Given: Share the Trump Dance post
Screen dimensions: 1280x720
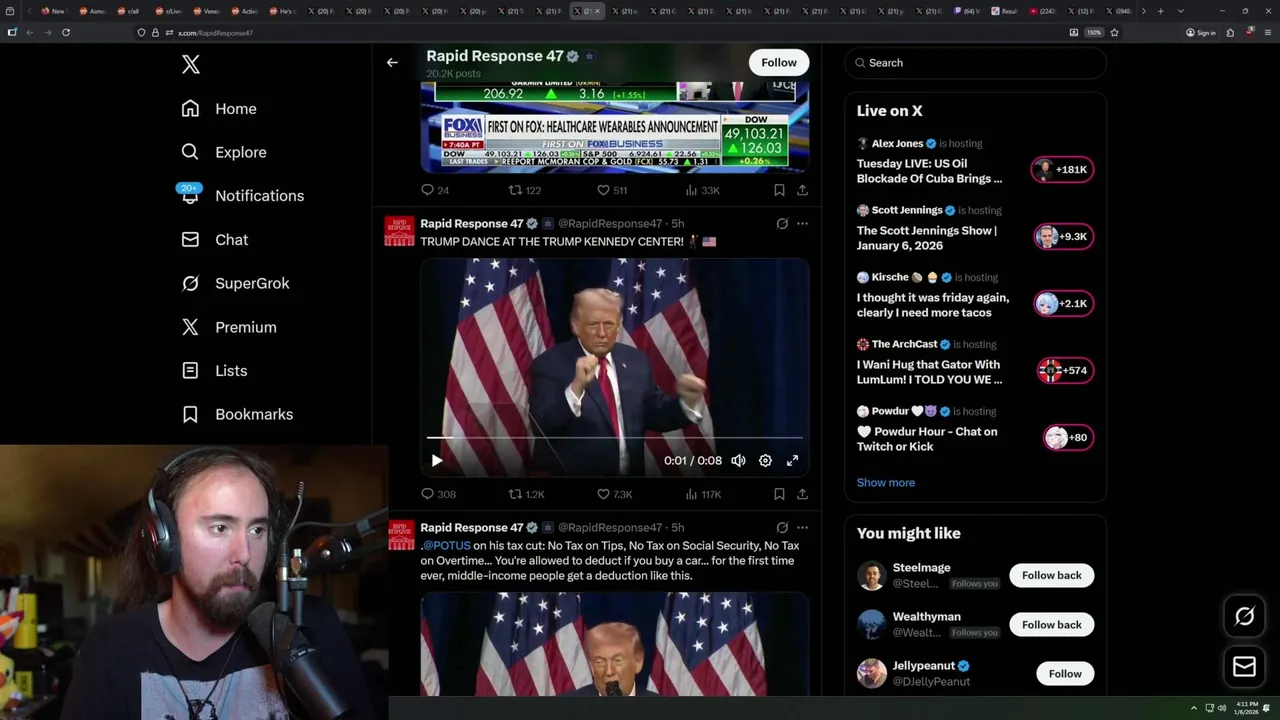Looking at the screenshot, I should (x=802, y=494).
